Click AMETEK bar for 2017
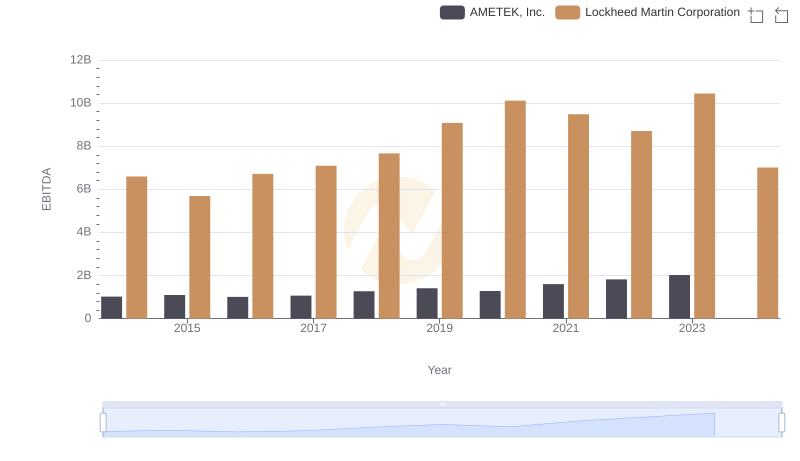This screenshot has width=800, height=461. click(301, 307)
